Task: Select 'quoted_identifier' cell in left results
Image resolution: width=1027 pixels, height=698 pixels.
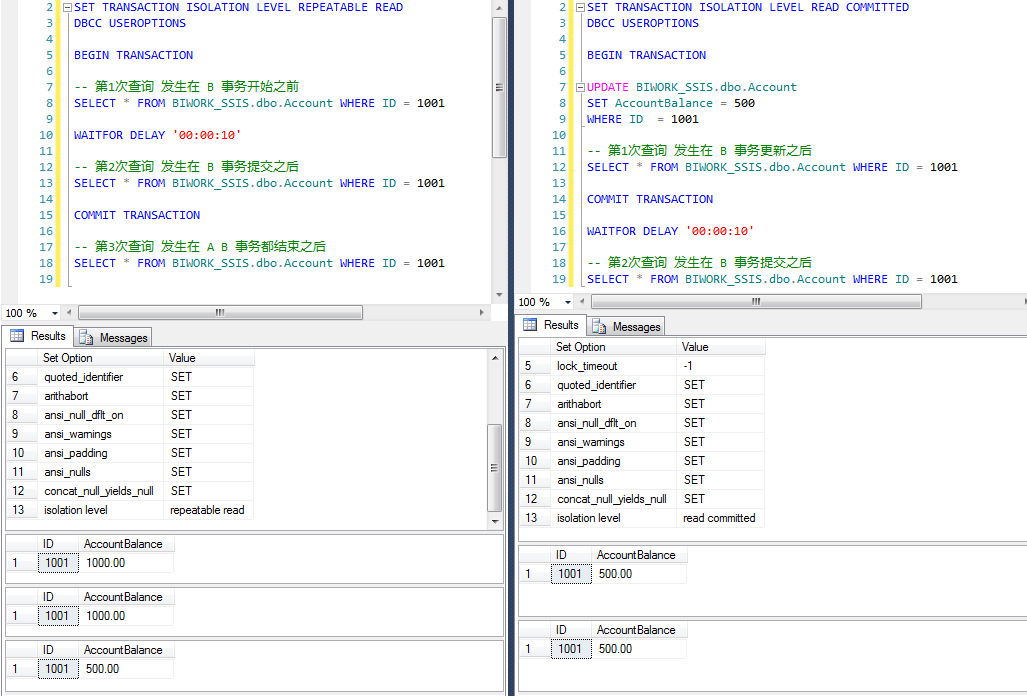Action: (x=100, y=377)
